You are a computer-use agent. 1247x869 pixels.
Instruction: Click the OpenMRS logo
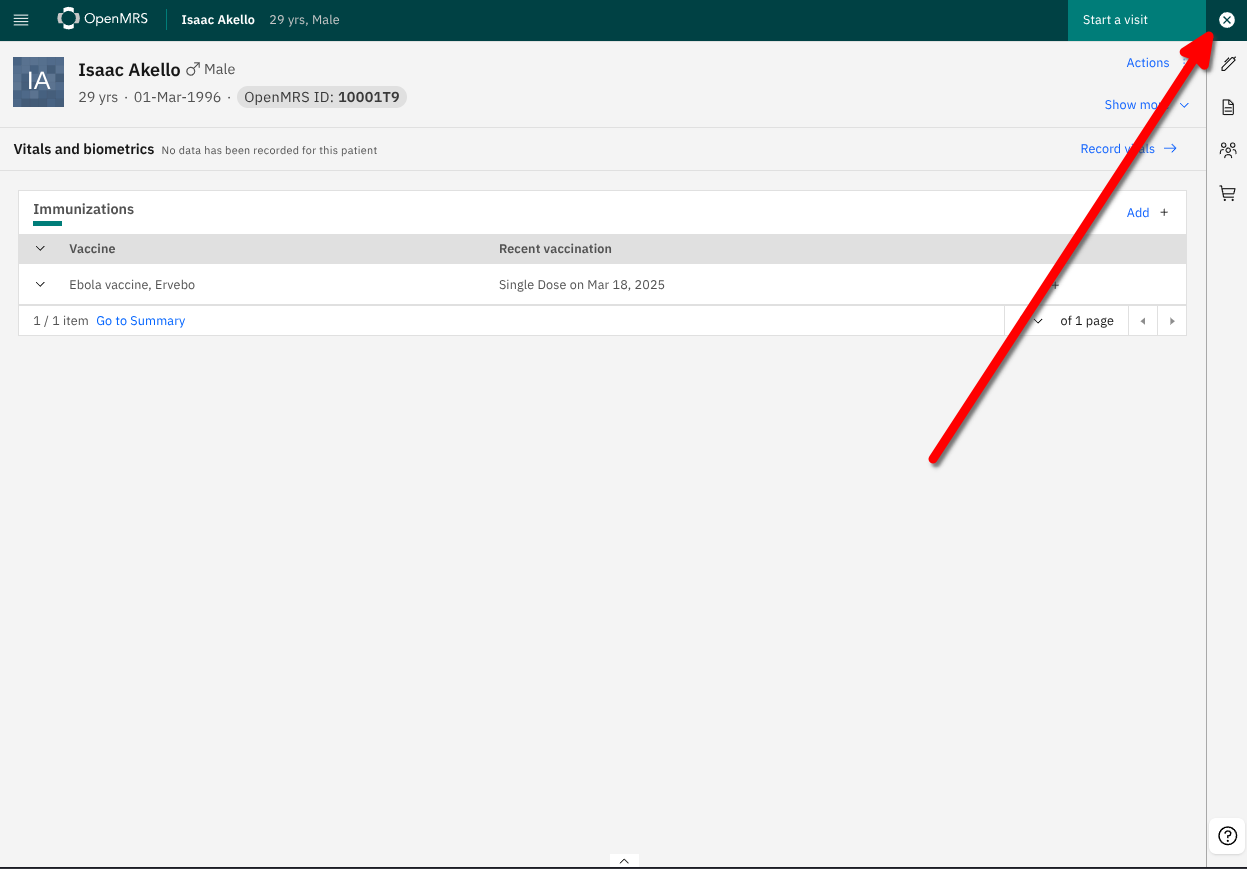(x=103, y=19)
